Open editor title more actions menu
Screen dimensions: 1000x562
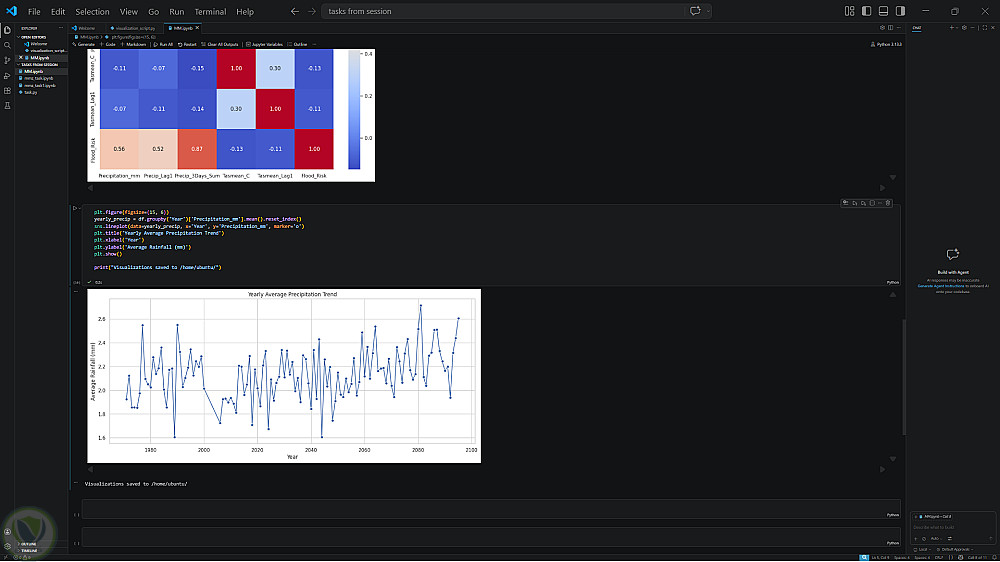pyautogui.click(x=899, y=28)
